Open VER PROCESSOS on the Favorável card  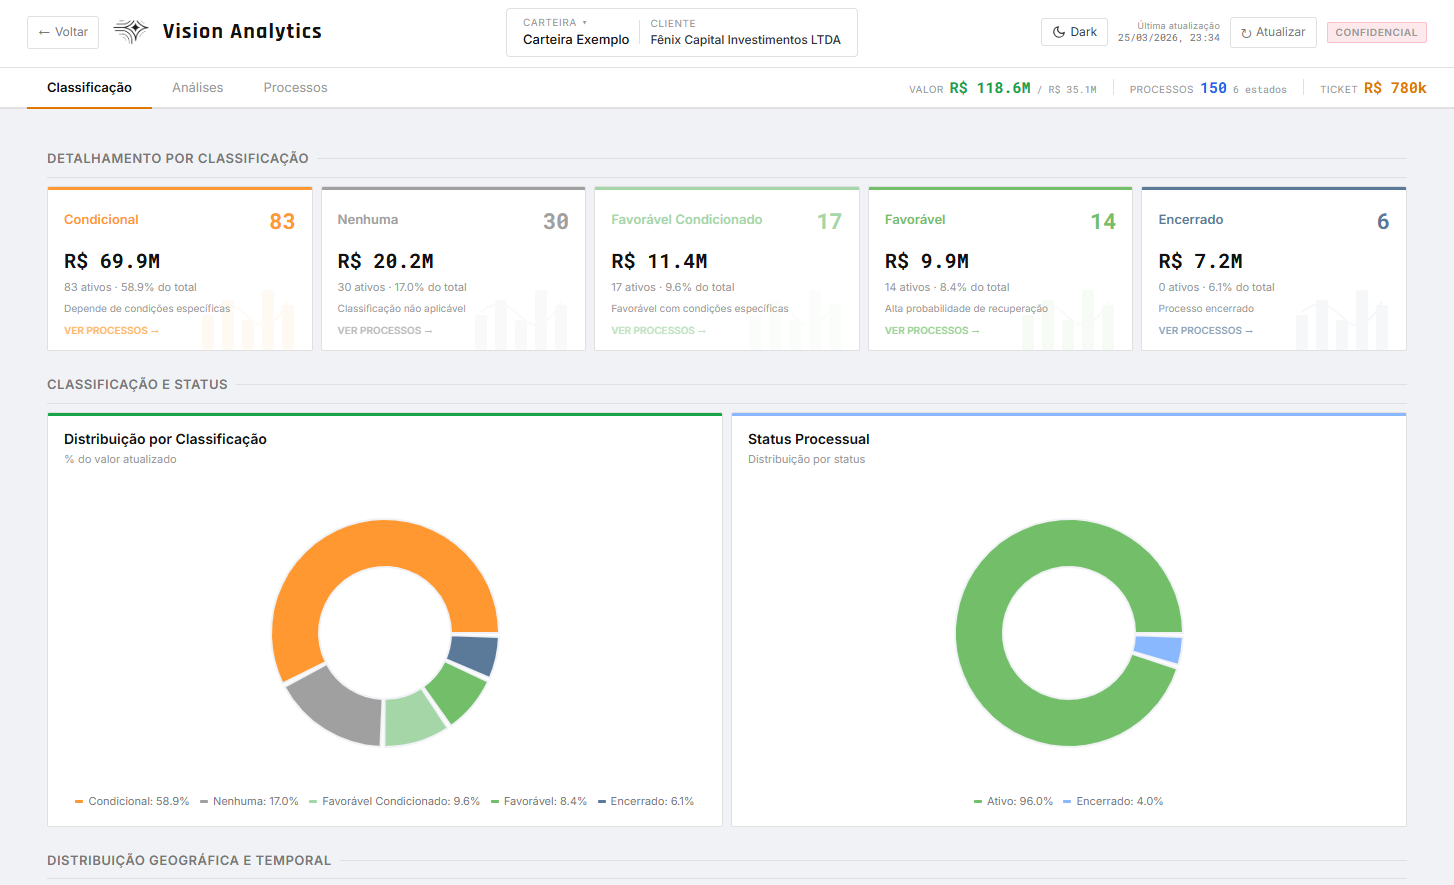pyautogui.click(x=931, y=330)
